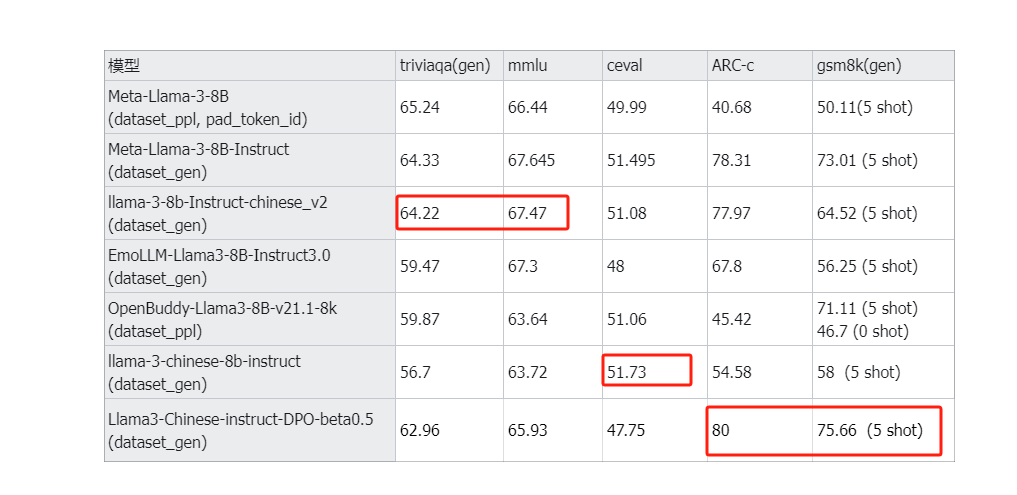1017x495 pixels.
Task: Click the Meta-Llama-3-8B model name cell
Action: (250, 107)
